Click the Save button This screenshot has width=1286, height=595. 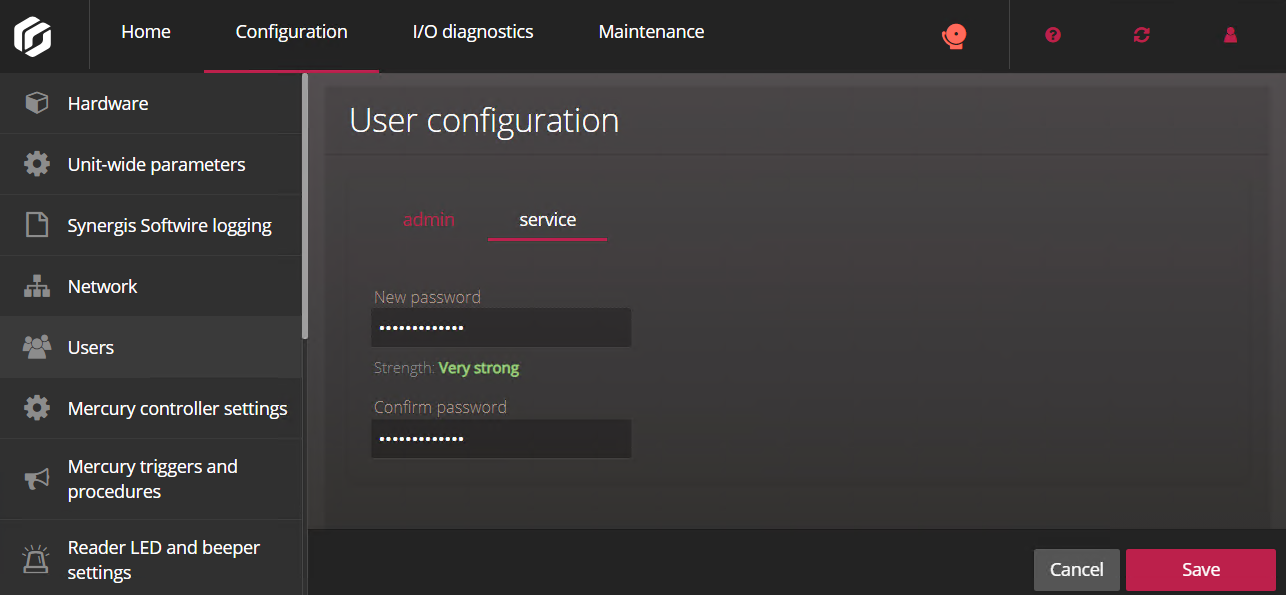[x=1201, y=569]
